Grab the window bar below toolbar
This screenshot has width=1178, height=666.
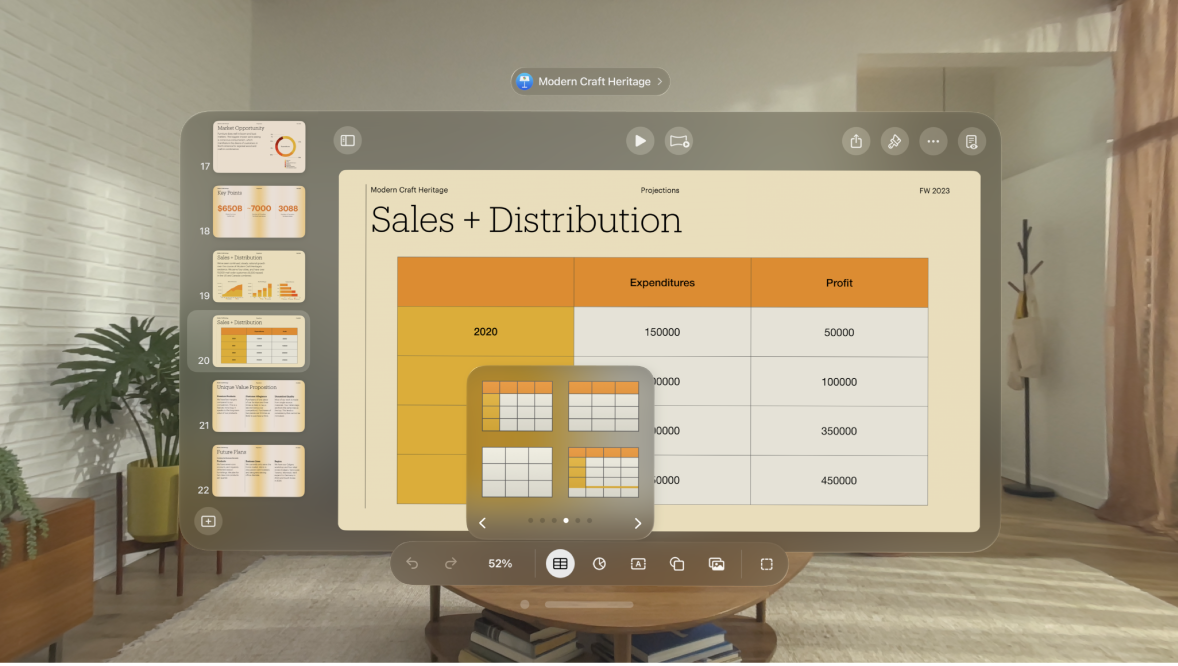pyautogui.click(x=589, y=604)
